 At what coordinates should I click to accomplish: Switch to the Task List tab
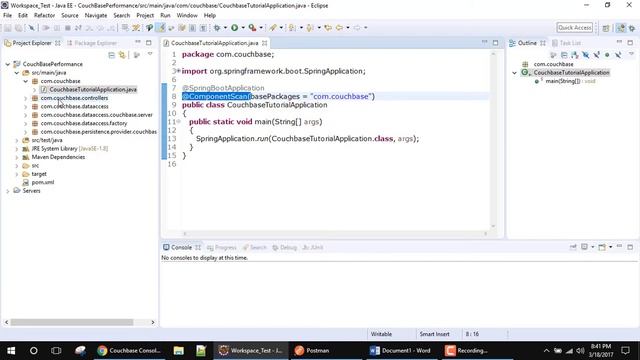click(567, 43)
